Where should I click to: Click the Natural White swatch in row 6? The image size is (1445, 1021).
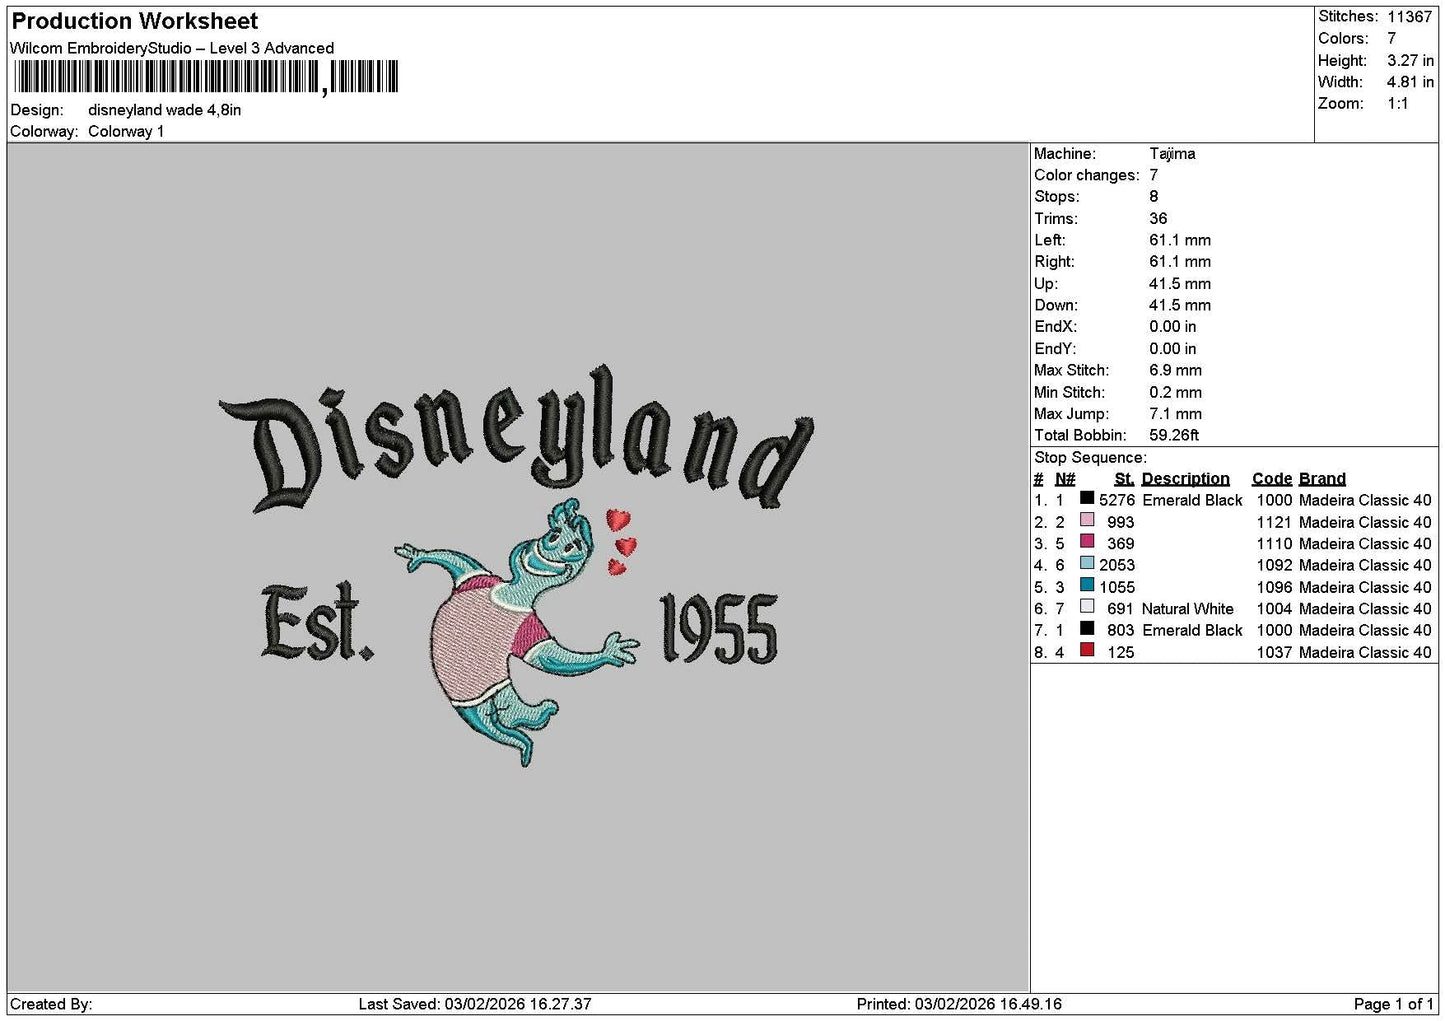tap(1087, 607)
